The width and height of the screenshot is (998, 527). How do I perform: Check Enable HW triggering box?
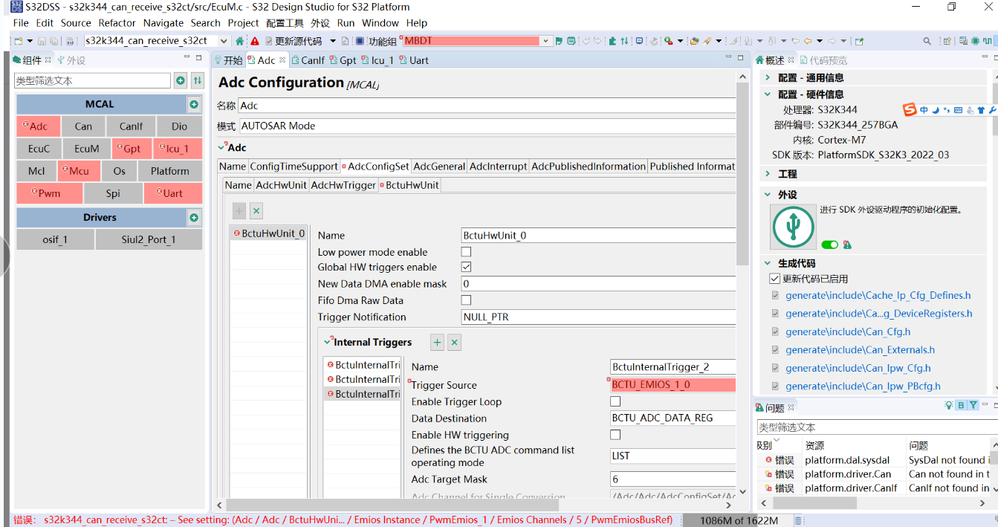click(x=615, y=435)
